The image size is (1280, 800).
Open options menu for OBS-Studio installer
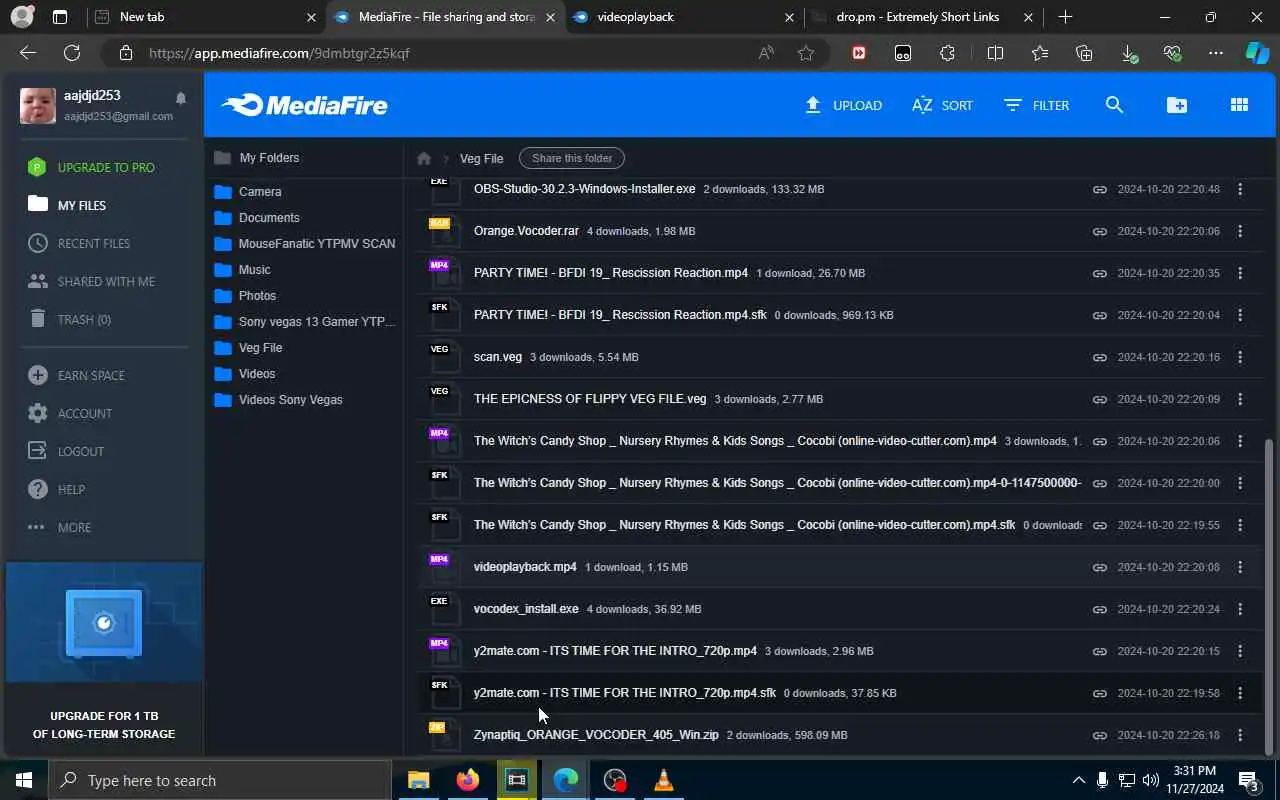click(x=1240, y=189)
